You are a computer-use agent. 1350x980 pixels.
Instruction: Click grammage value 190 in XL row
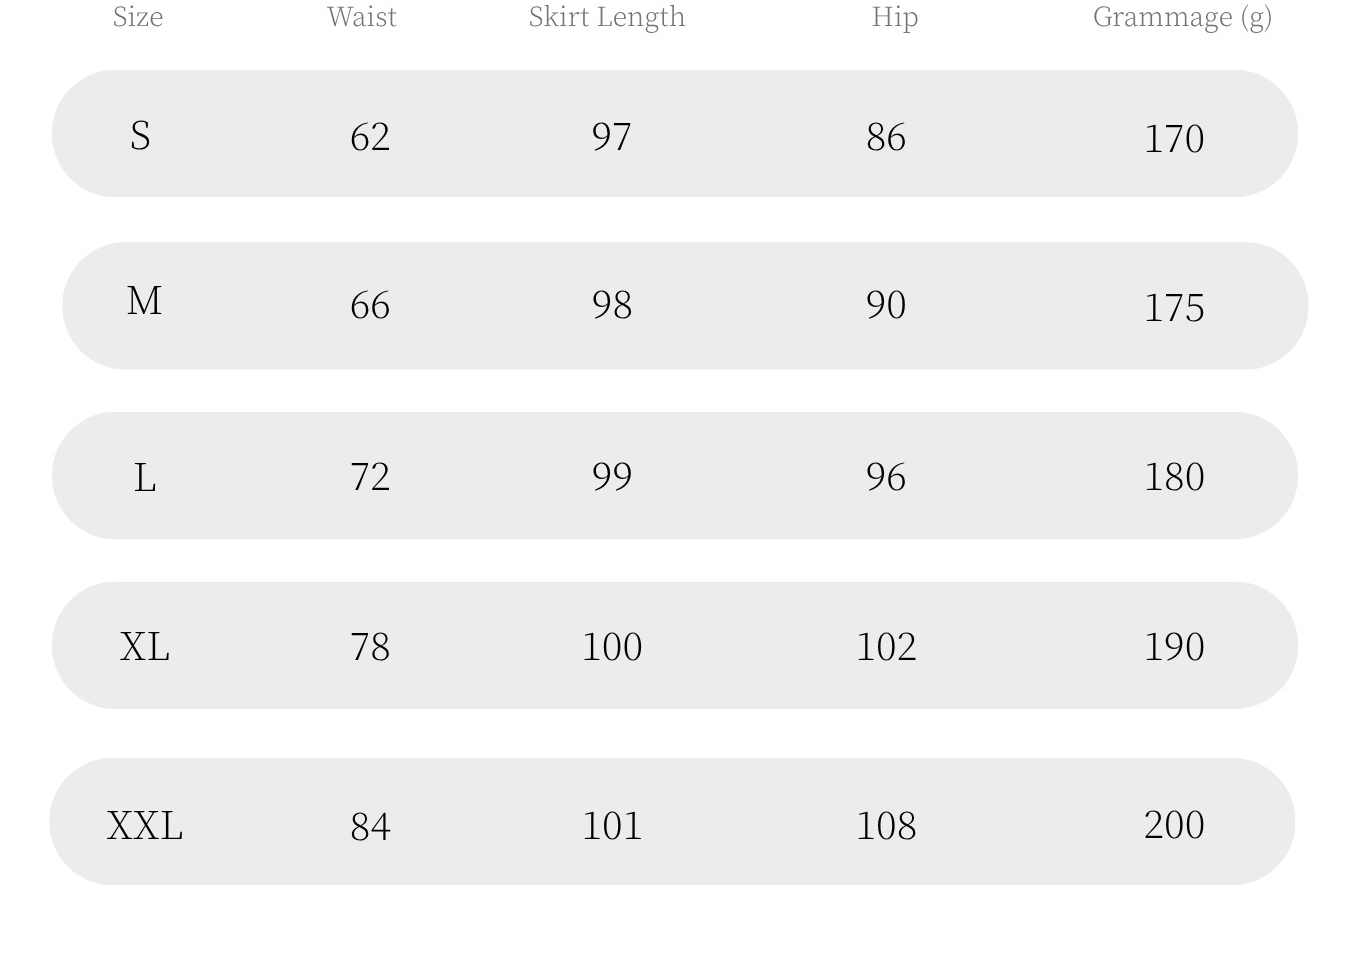click(1174, 647)
